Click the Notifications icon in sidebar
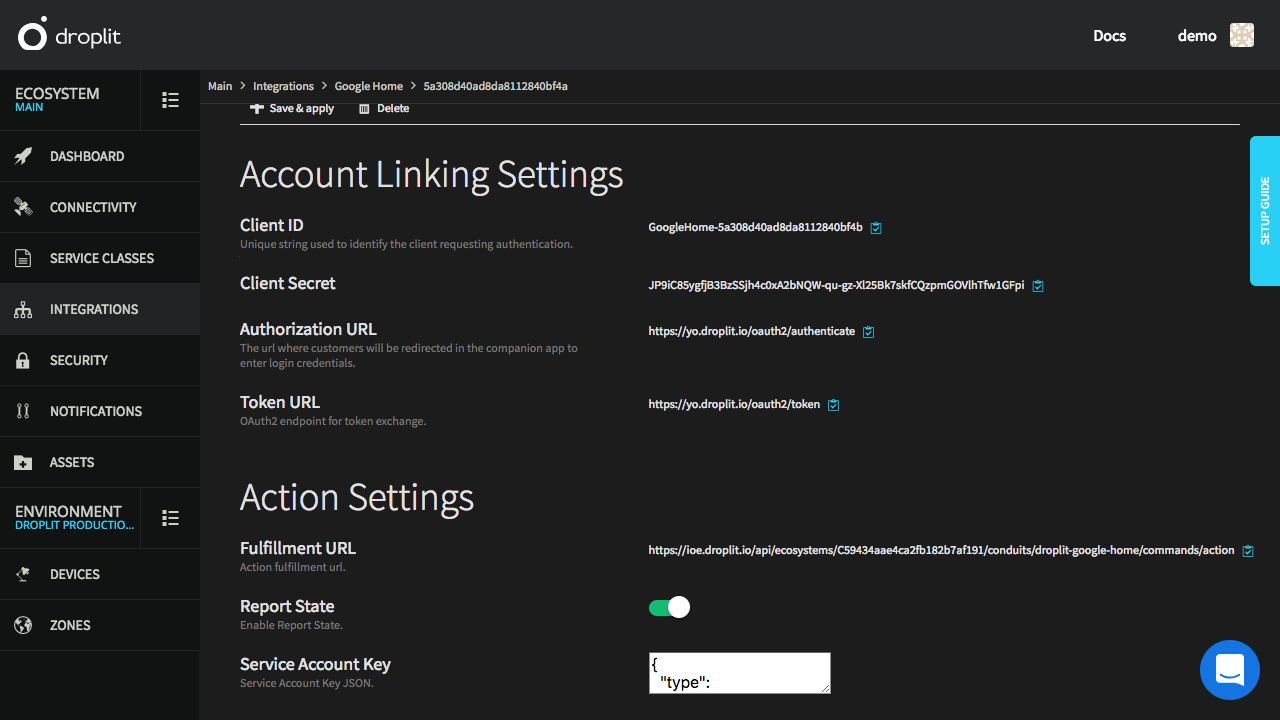Image resolution: width=1280 pixels, height=720 pixels. click(x=23, y=411)
